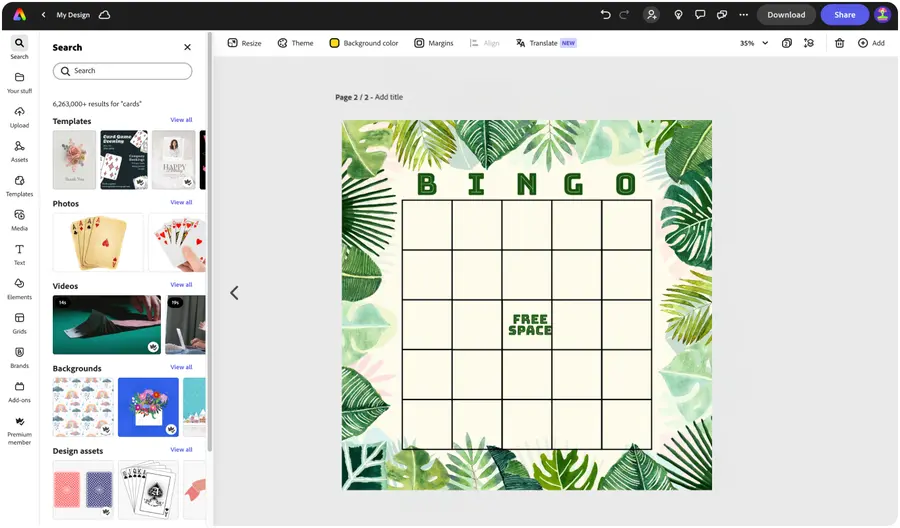
Task: Open the yellow Background color swatch
Action: (334, 43)
